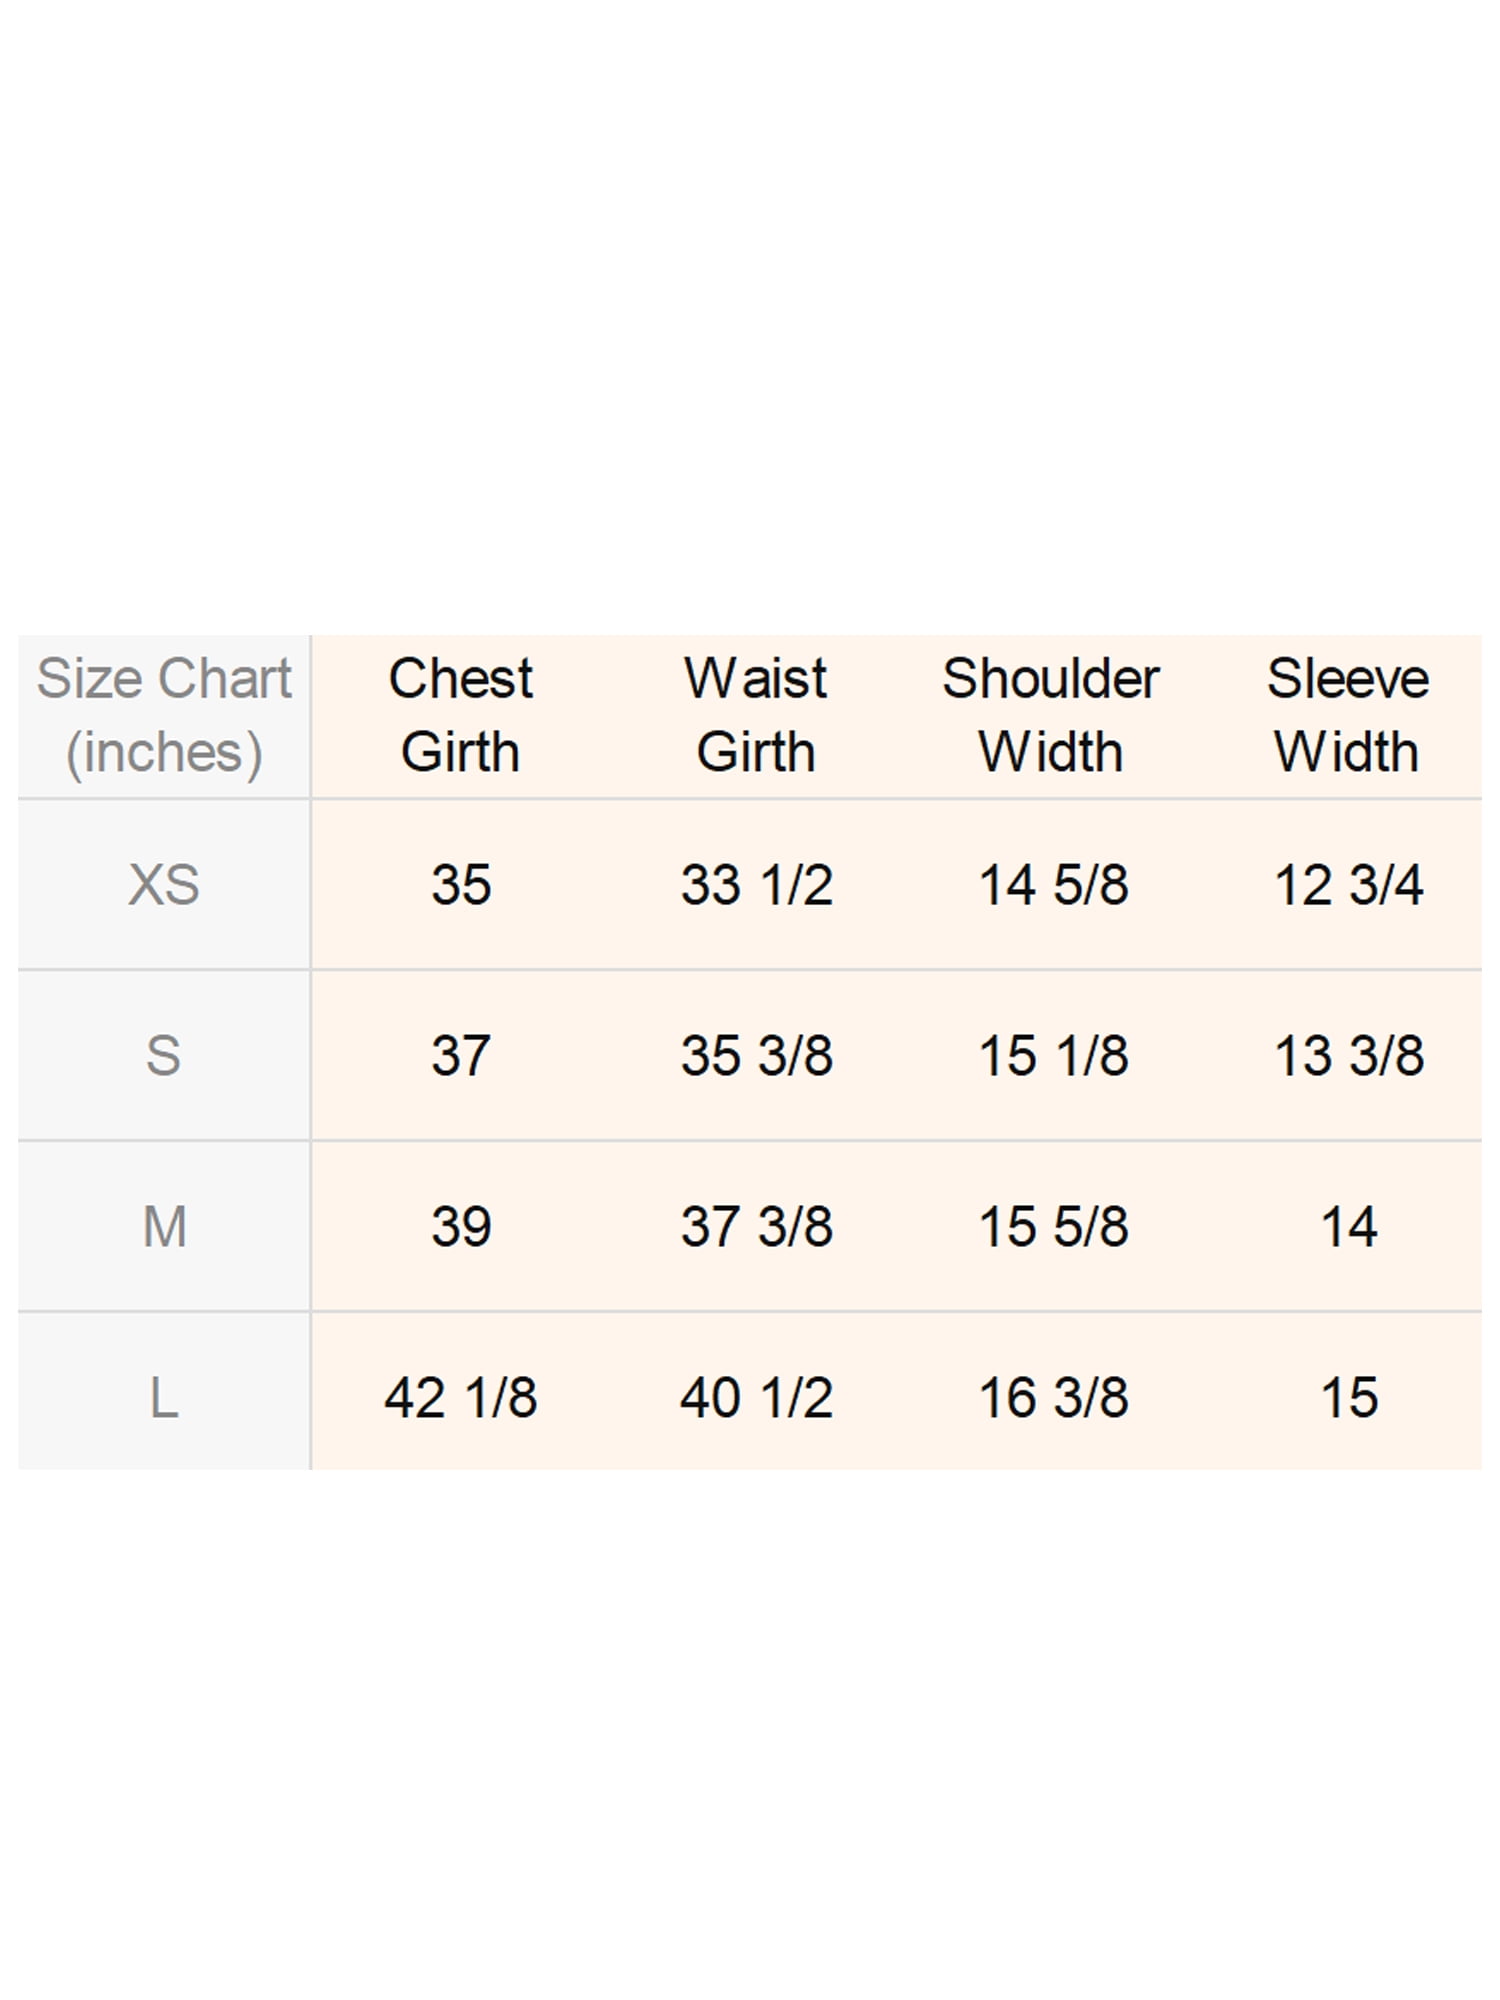Click the XS chest girth value 35
Screen dimensions: 1500x2000
point(461,885)
